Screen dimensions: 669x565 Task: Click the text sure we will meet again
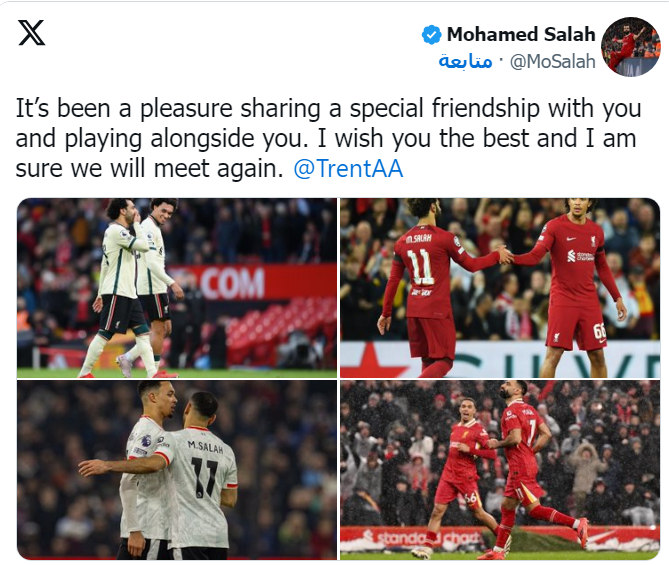click(150, 168)
